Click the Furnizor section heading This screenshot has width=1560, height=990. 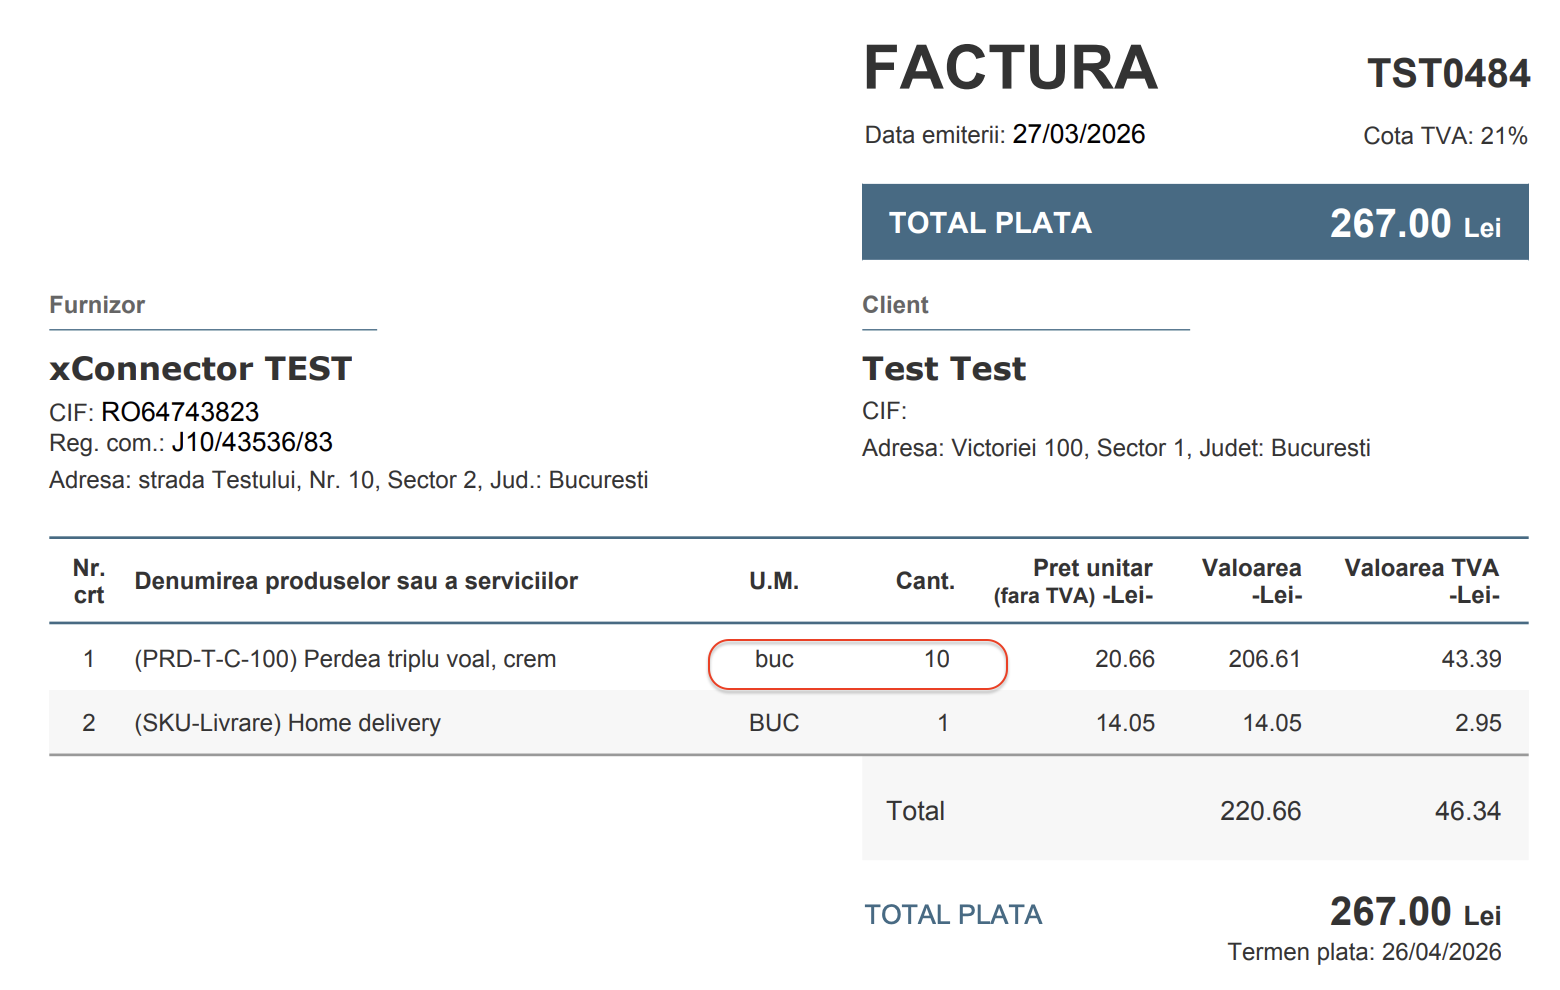[97, 305]
